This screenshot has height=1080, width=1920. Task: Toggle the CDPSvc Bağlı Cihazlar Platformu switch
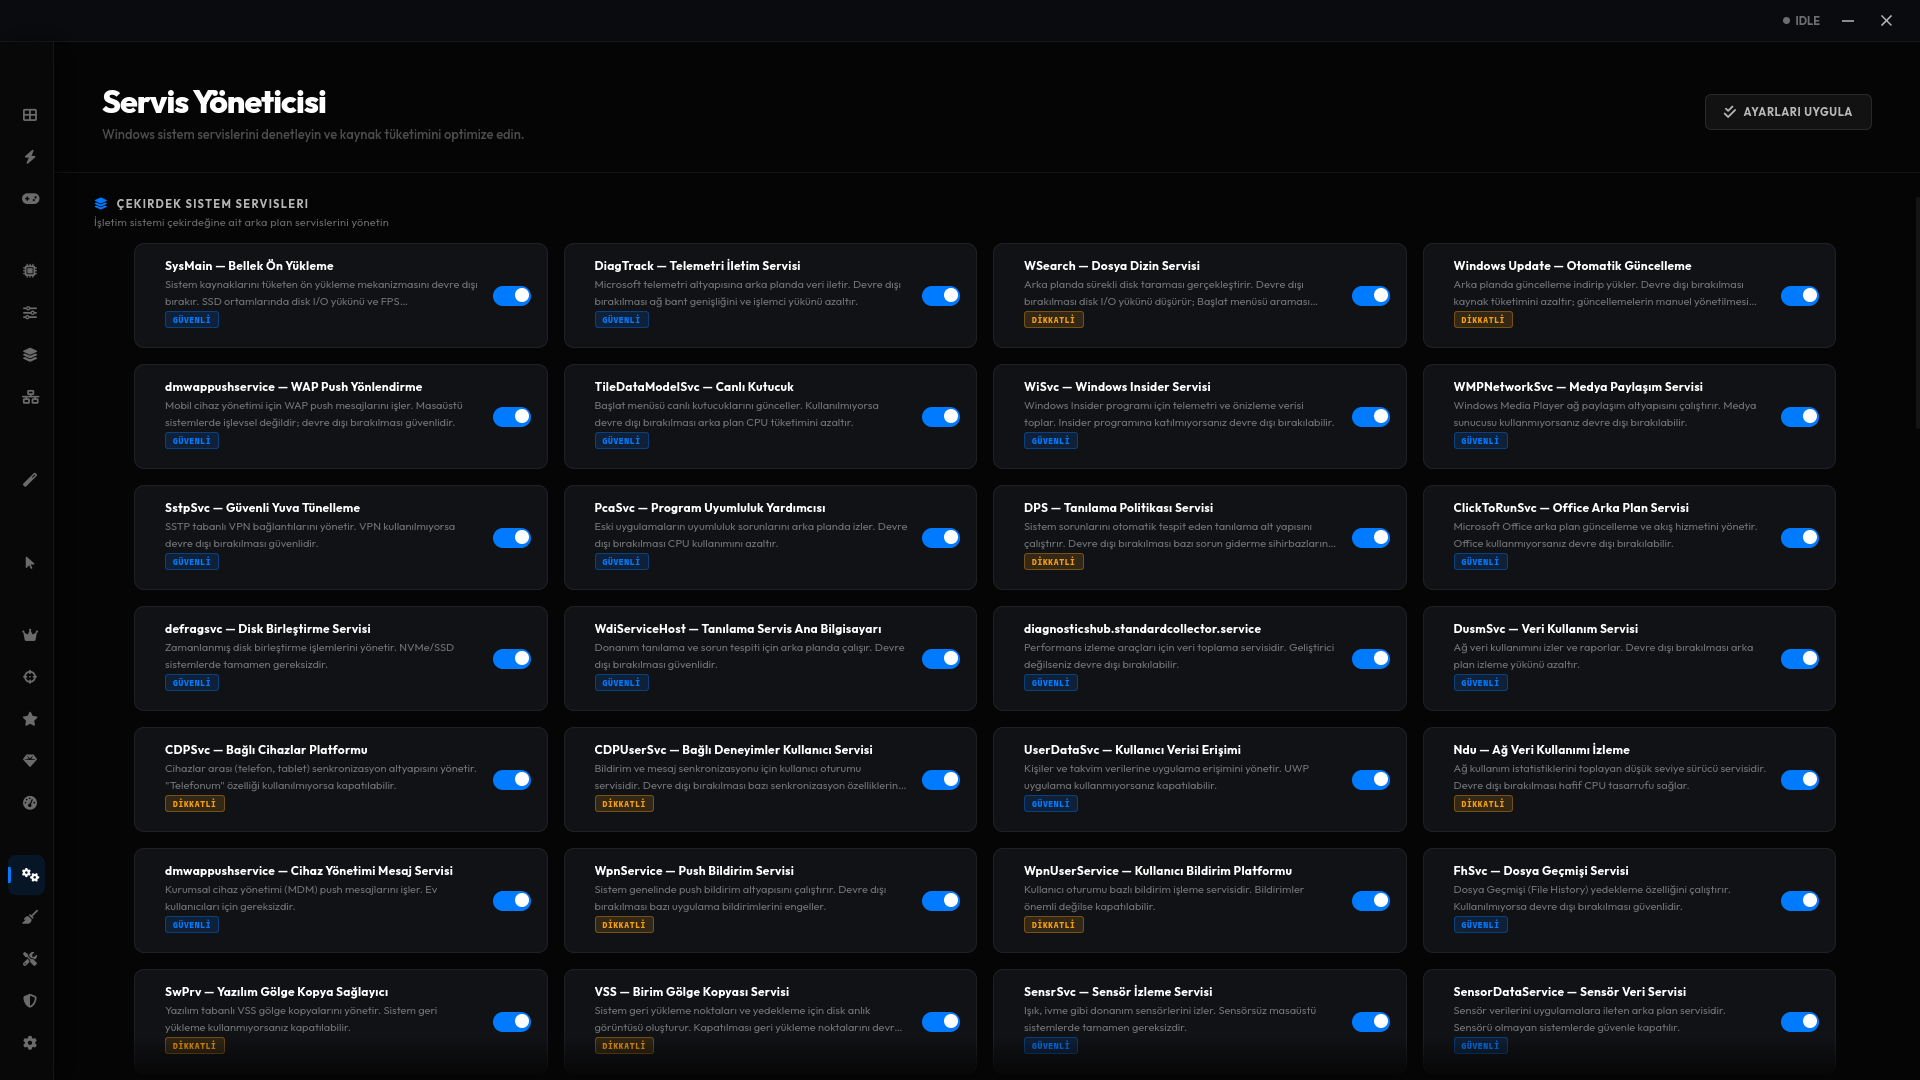click(x=512, y=780)
